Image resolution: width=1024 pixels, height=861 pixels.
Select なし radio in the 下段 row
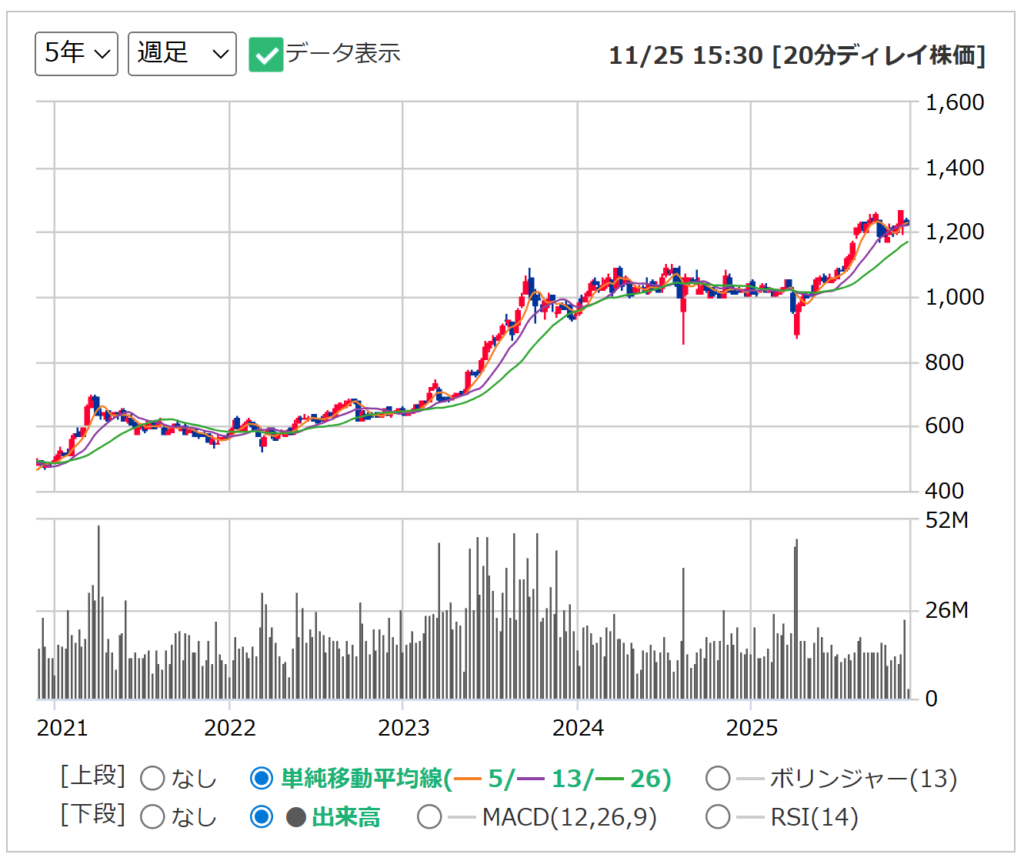click(153, 817)
